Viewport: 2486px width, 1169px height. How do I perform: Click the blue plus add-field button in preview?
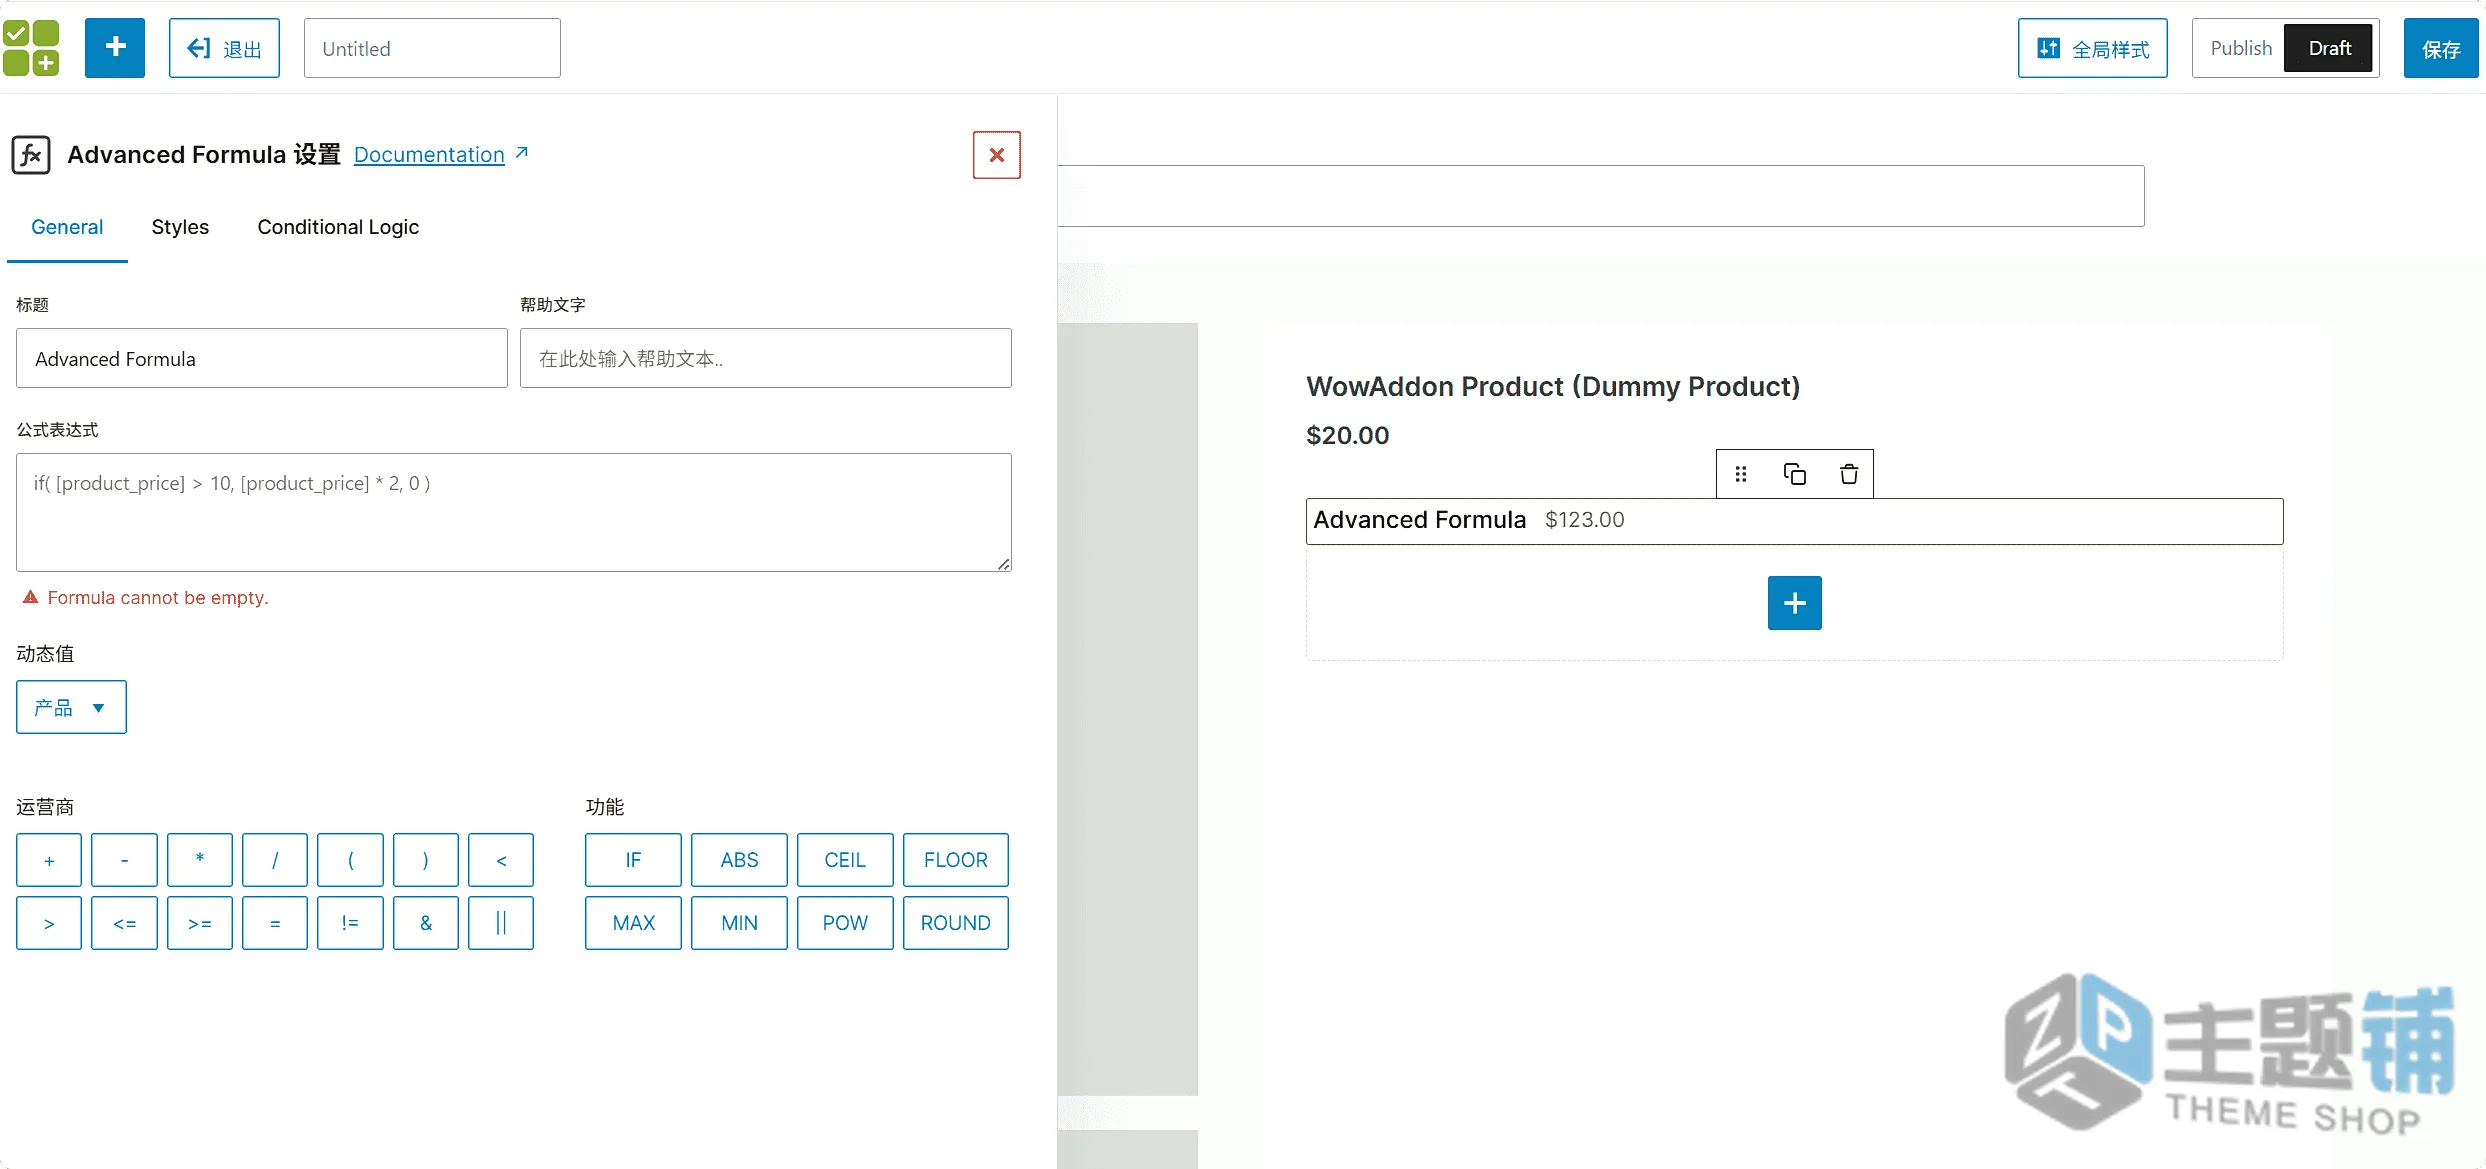click(x=1795, y=603)
